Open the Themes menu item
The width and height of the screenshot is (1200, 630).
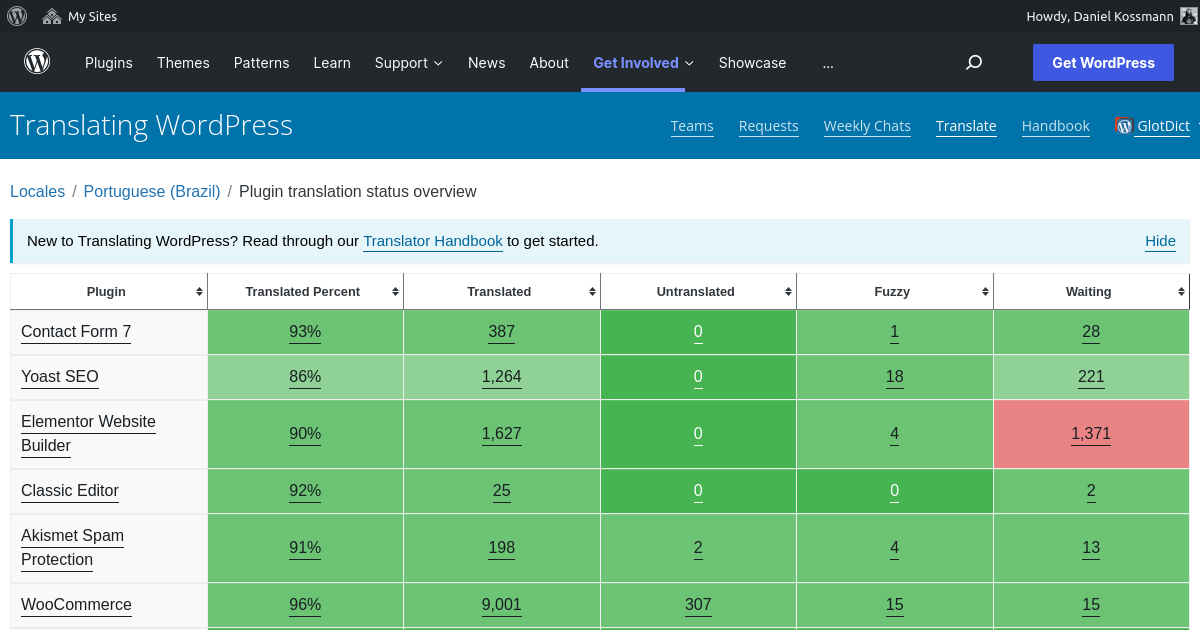[183, 63]
